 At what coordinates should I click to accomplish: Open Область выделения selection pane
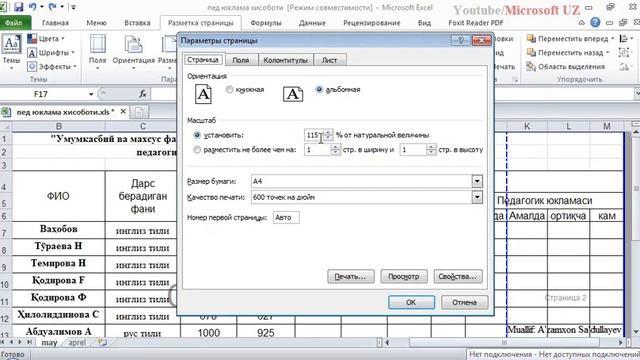coord(566,67)
